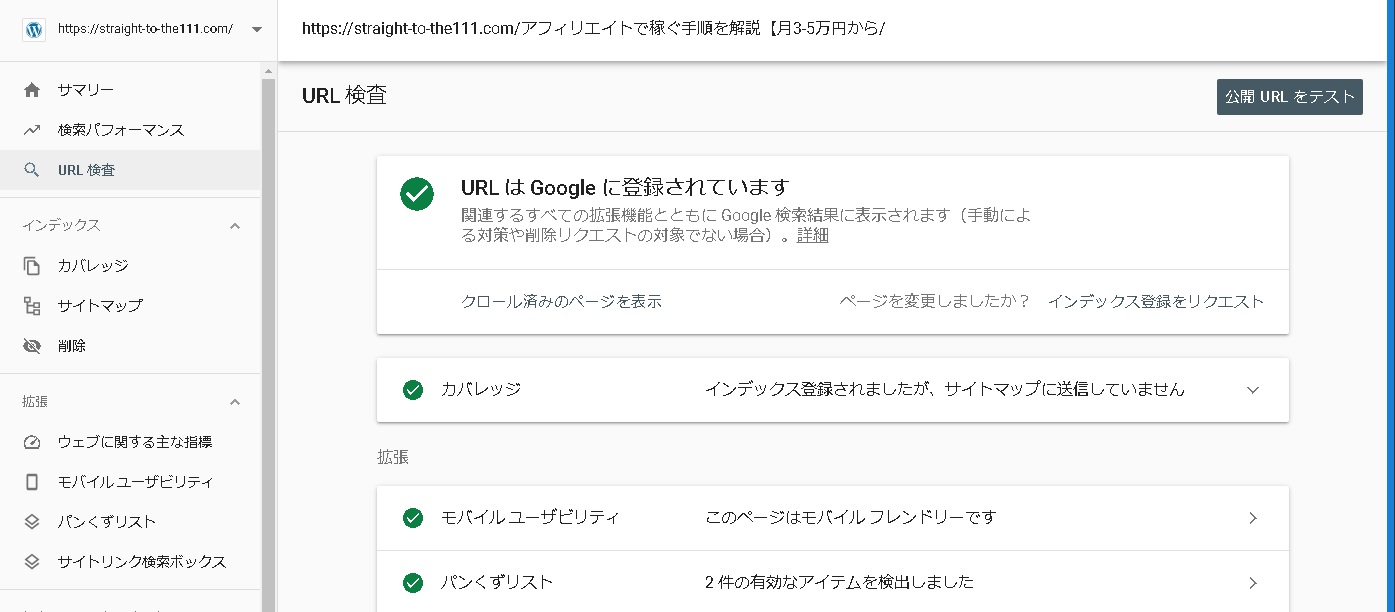This screenshot has width=1395, height=612.
Task: Click the phone icon for モバイル ユーザビリティ
Action: [x=32, y=482]
